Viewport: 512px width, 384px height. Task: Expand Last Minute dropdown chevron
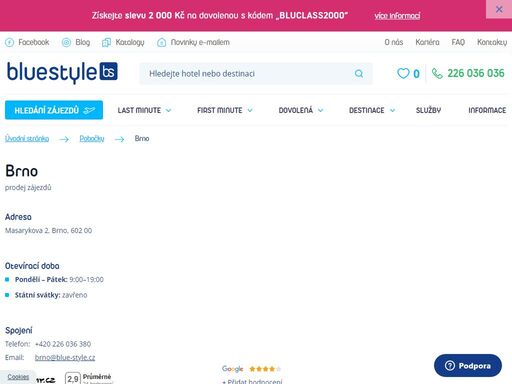pyautogui.click(x=168, y=110)
